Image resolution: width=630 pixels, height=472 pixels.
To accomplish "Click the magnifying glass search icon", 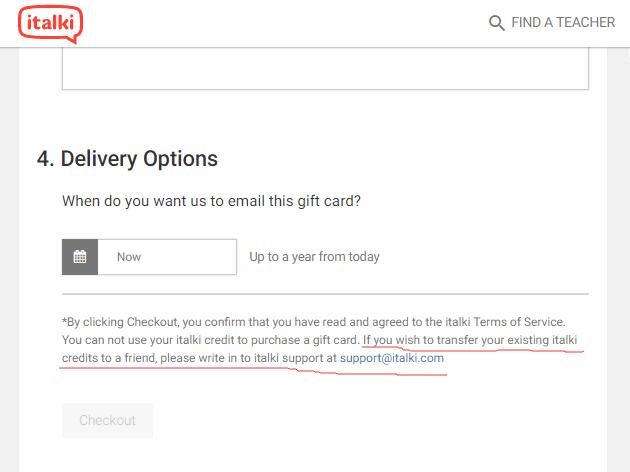I will (x=496, y=23).
